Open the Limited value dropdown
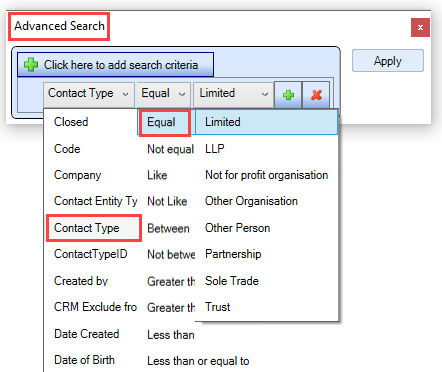The height and width of the screenshot is (372, 442). pos(233,94)
